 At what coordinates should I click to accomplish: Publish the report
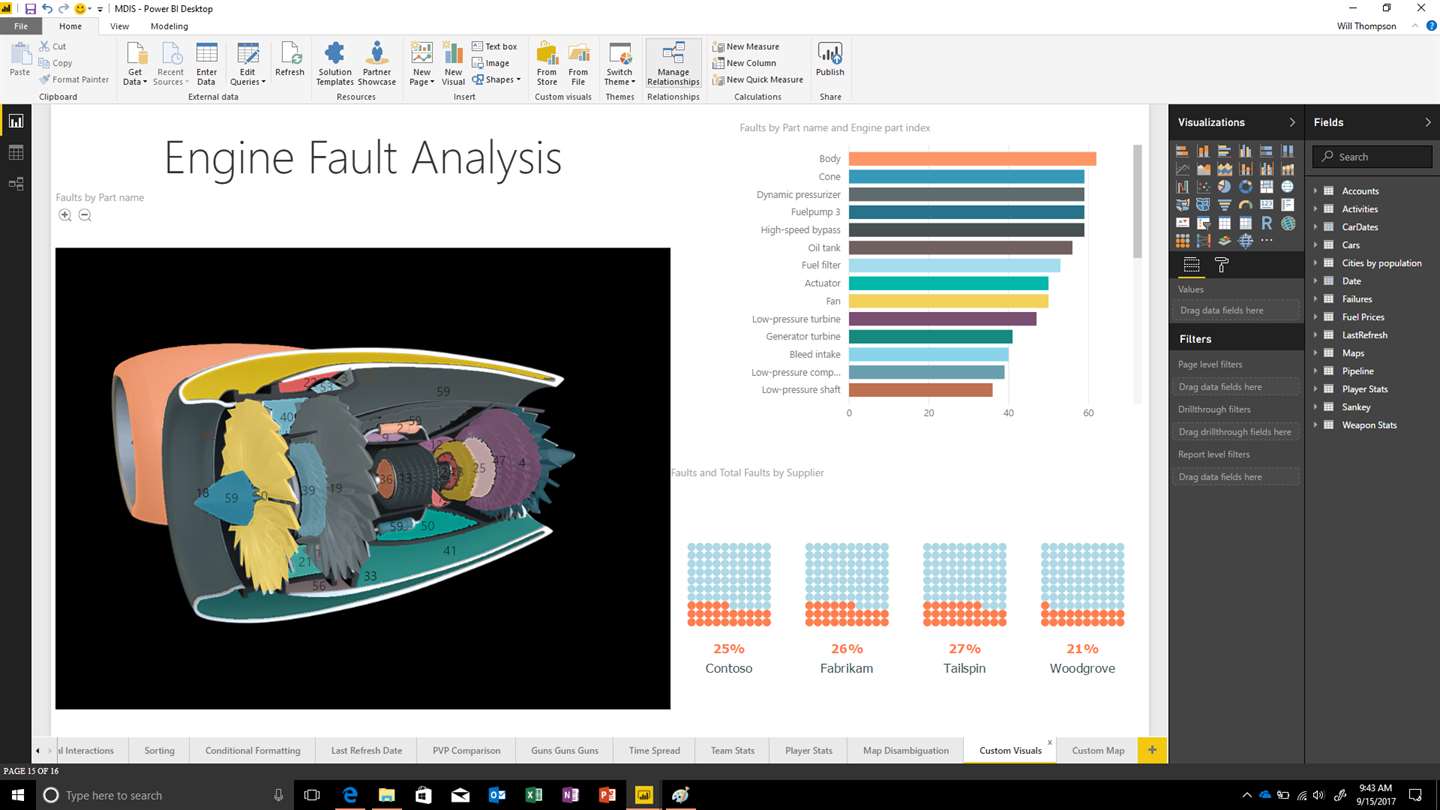click(830, 59)
